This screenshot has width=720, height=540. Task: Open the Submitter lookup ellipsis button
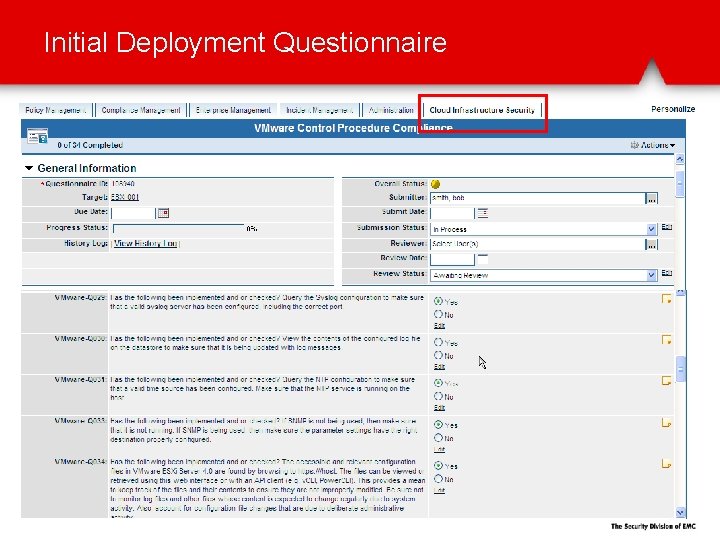pyautogui.click(x=652, y=198)
